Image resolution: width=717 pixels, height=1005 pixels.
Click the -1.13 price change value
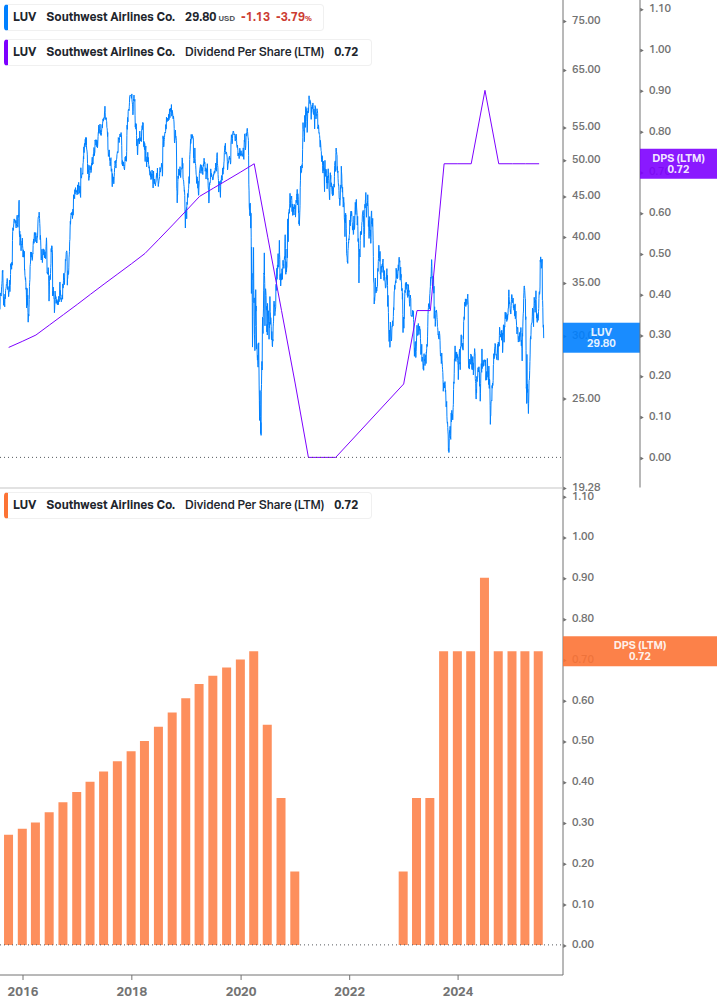click(x=255, y=17)
